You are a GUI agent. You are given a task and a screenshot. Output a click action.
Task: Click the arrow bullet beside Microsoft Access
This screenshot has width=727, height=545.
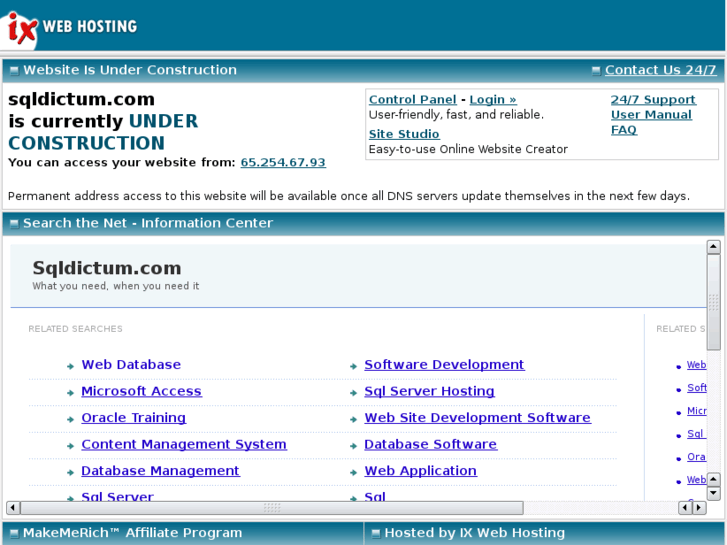(x=70, y=393)
